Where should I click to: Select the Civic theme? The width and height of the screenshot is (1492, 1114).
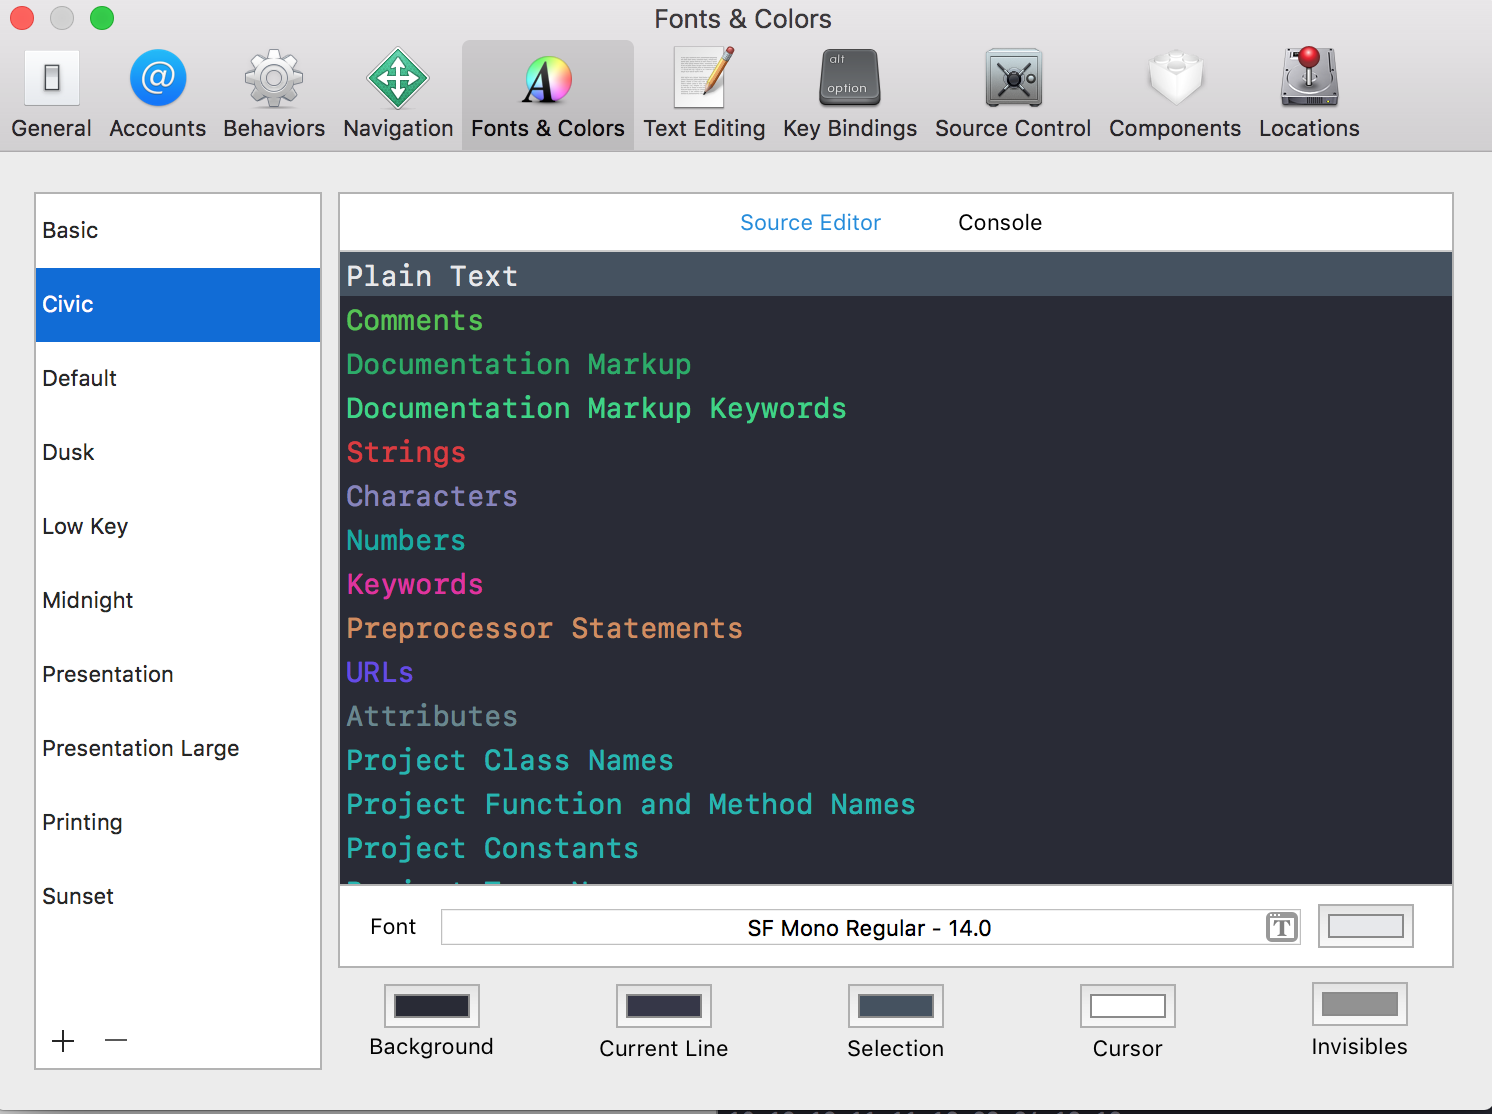(178, 305)
